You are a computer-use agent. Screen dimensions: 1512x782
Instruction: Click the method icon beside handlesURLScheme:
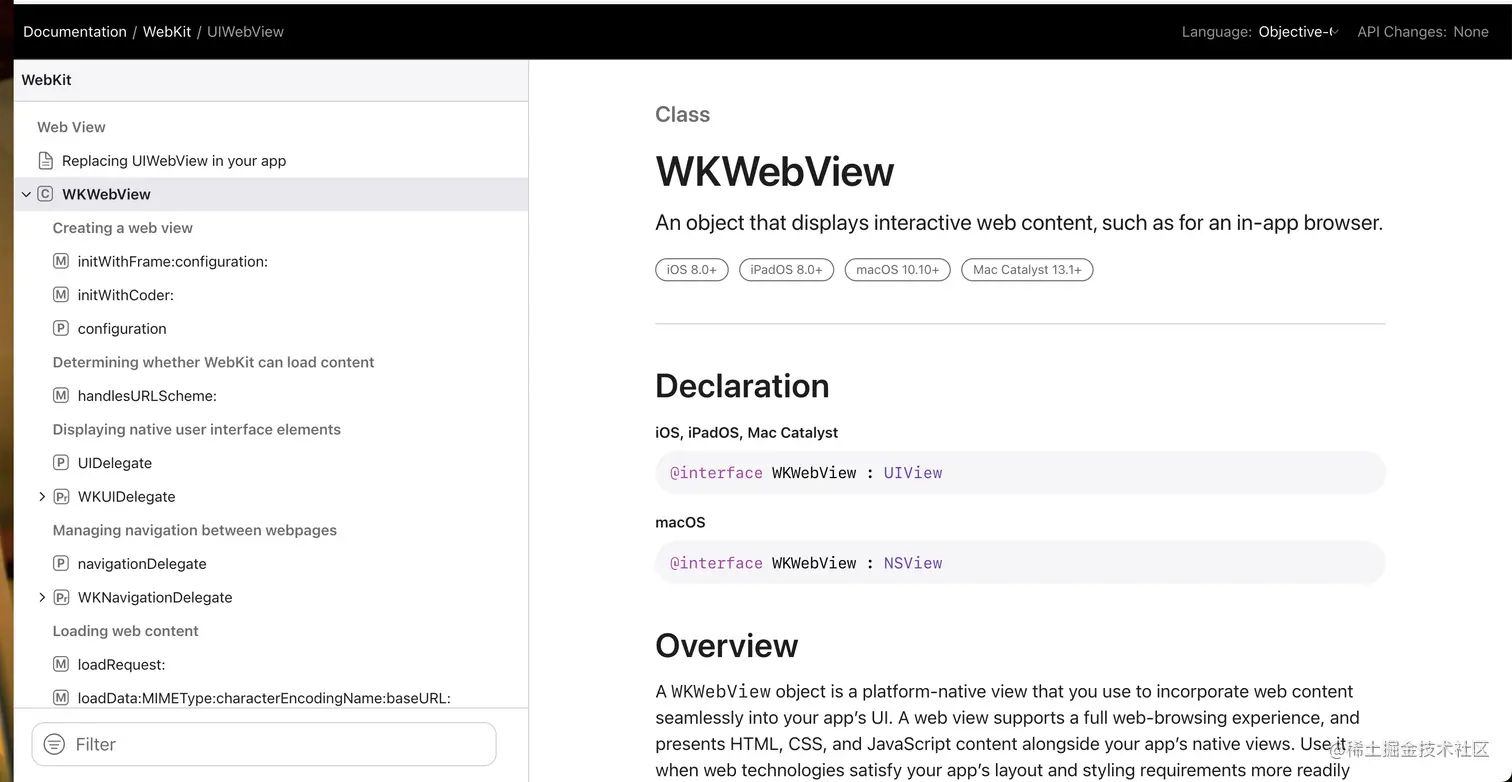61,396
